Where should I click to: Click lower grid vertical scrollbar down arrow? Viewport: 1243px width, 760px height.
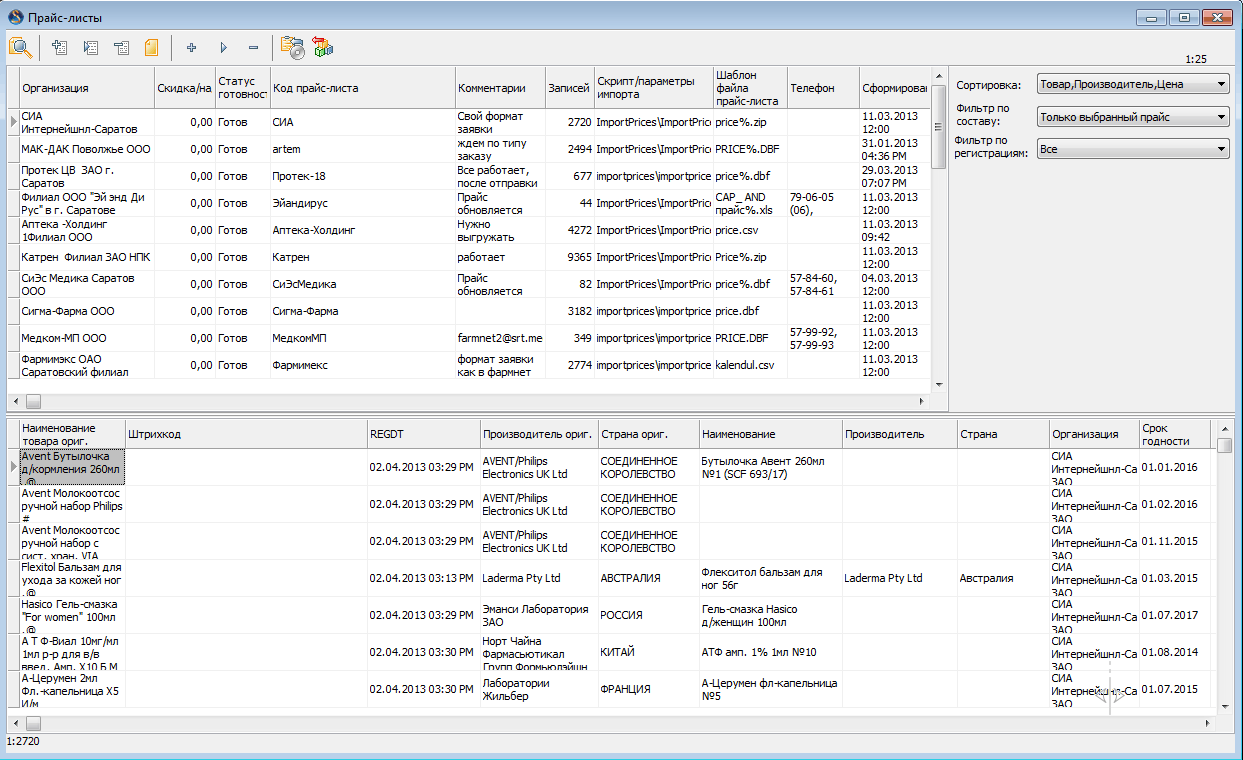(x=1224, y=706)
